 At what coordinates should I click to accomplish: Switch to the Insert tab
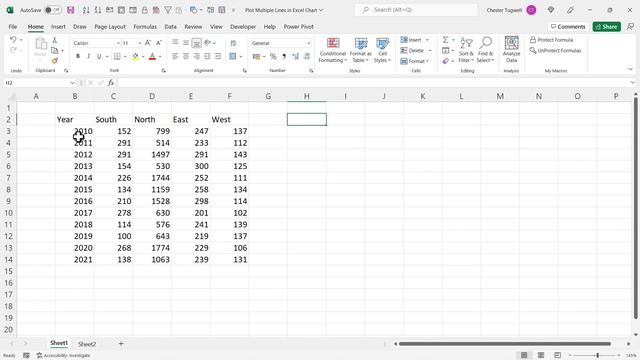coord(58,27)
